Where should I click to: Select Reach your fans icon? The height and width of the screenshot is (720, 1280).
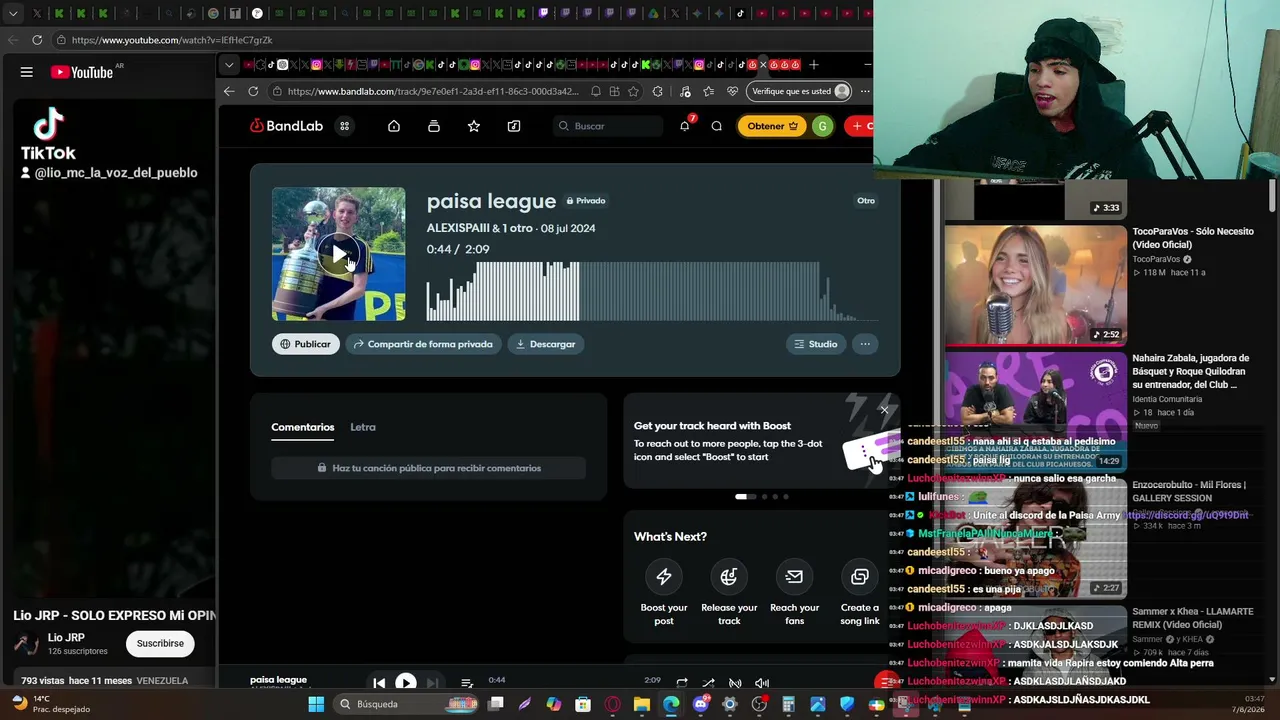point(794,576)
